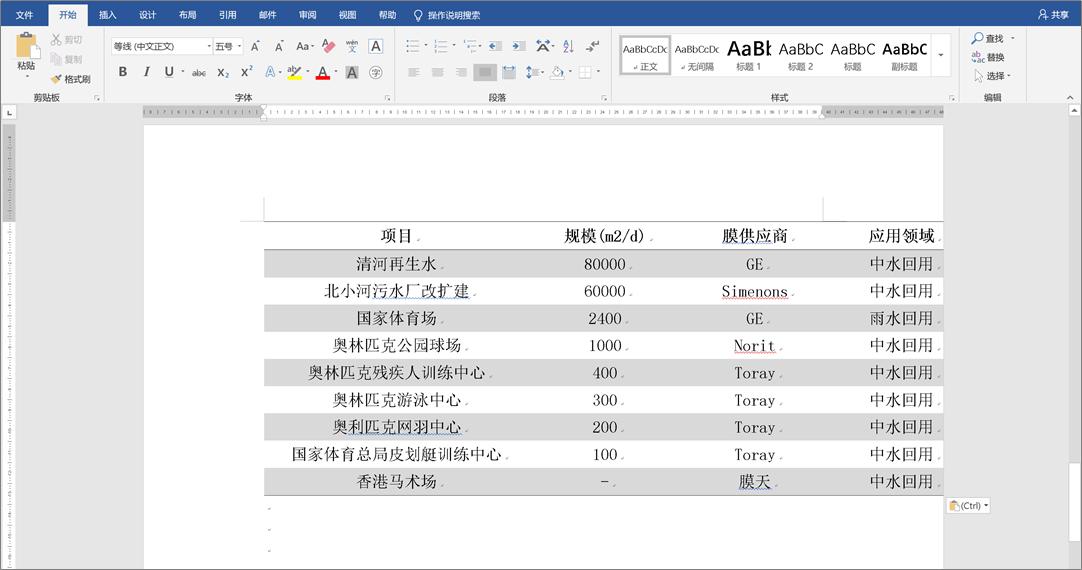Viewport: 1082px width, 570px height.
Task: Open the font size box showing 五号
Action: [x=228, y=46]
